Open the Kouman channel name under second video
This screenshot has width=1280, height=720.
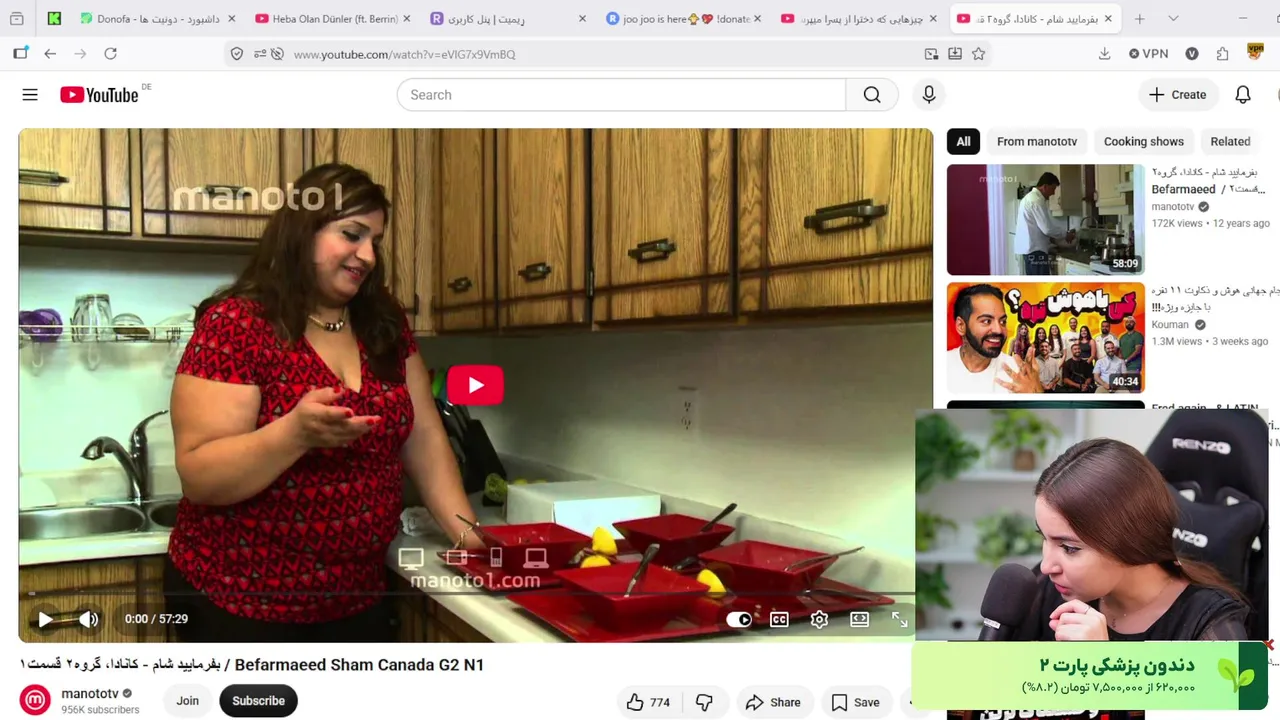[x=1170, y=324]
